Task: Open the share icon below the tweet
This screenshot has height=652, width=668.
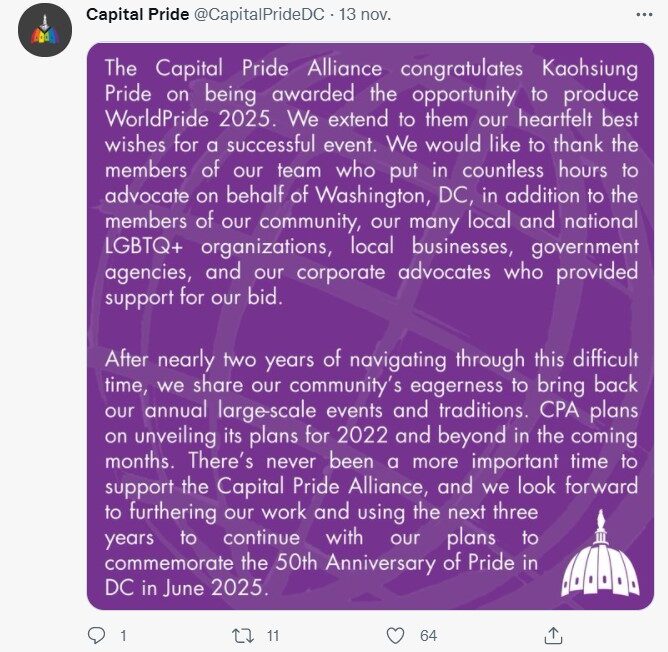Action: (551, 635)
